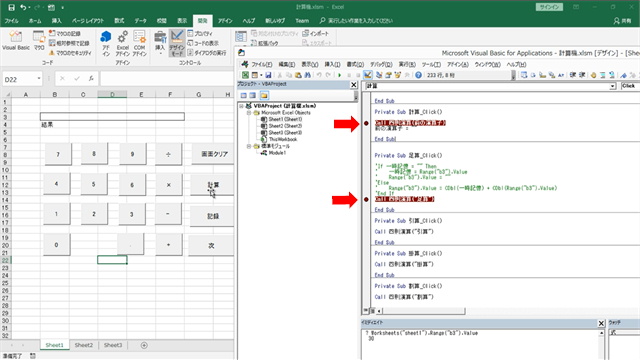Open the マクロ macros list icon
This screenshot has width=640, height=360.
click(x=39, y=40)
